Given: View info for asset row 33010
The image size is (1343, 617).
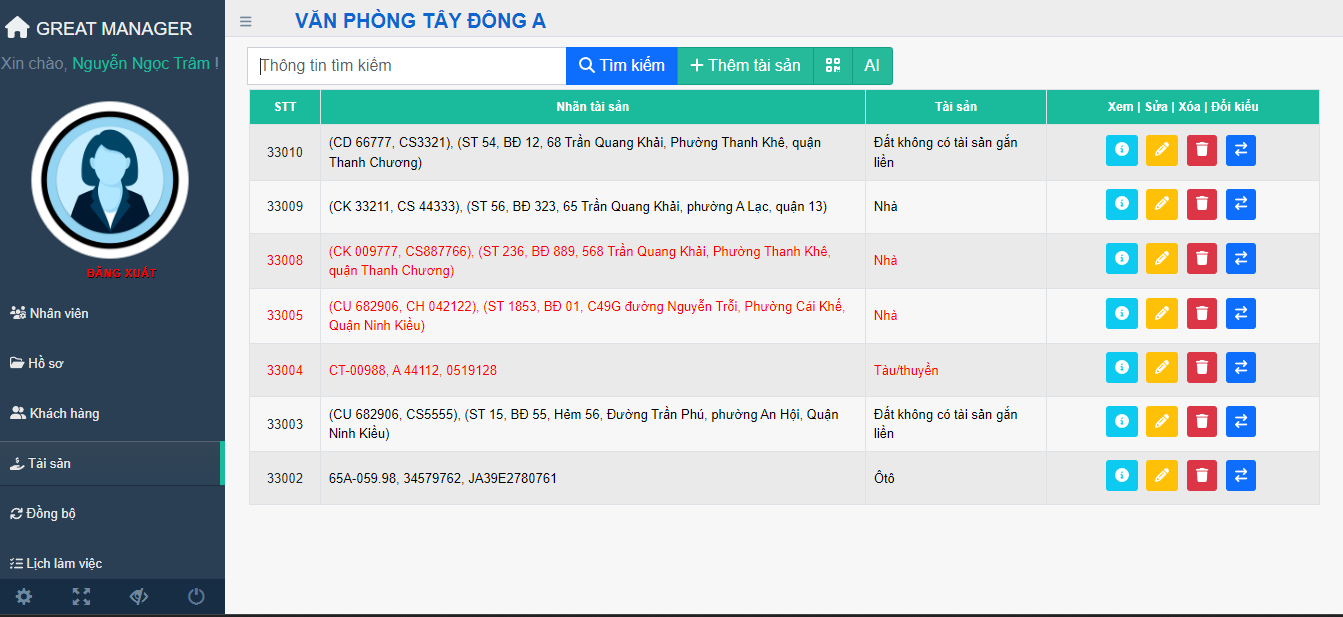Looking at the screenshot, I should click(1121, 150).
